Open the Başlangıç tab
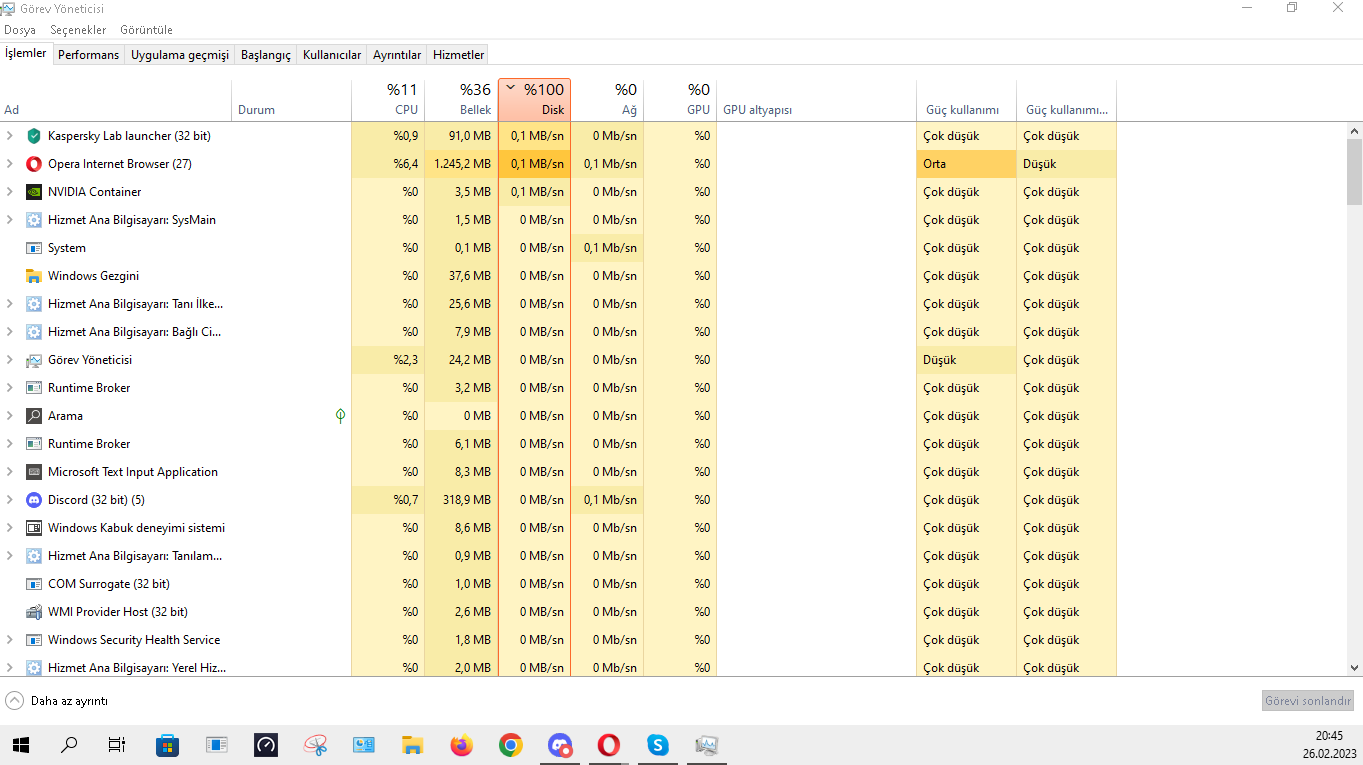The height and width of the screenshot is (765, 1363). coord(265,55)
